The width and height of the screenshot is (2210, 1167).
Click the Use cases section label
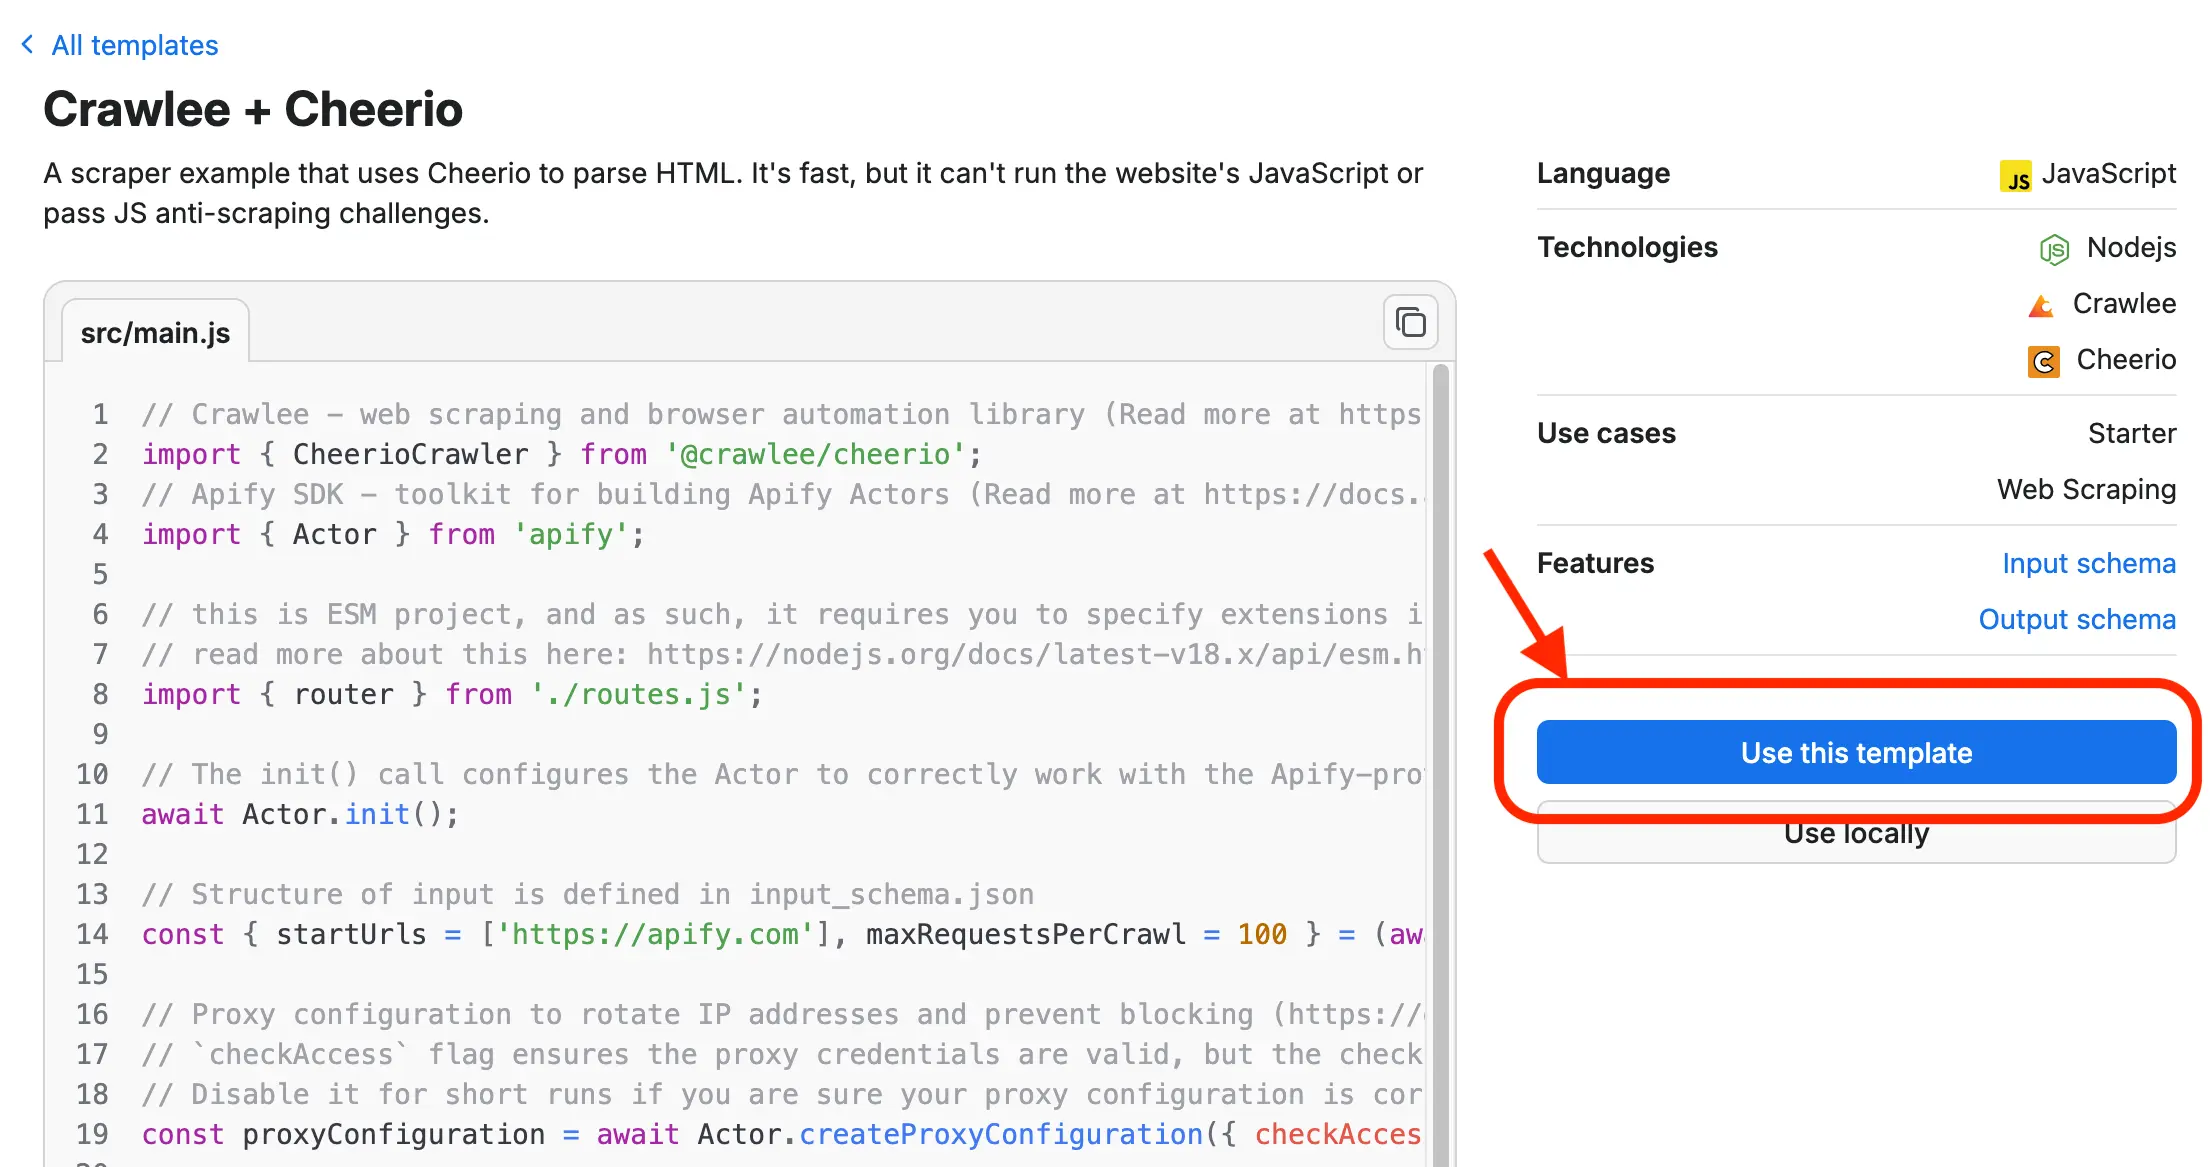(1606, 433)
